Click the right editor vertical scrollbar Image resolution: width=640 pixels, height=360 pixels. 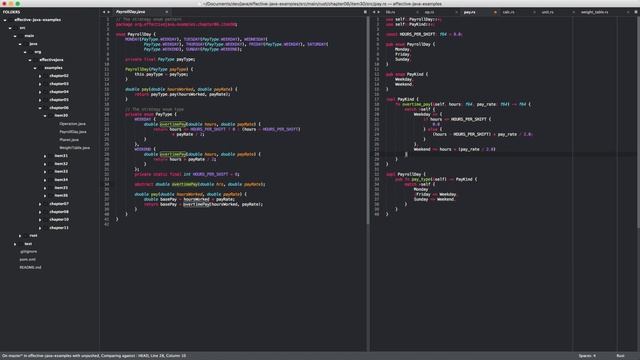pos(638,122)
